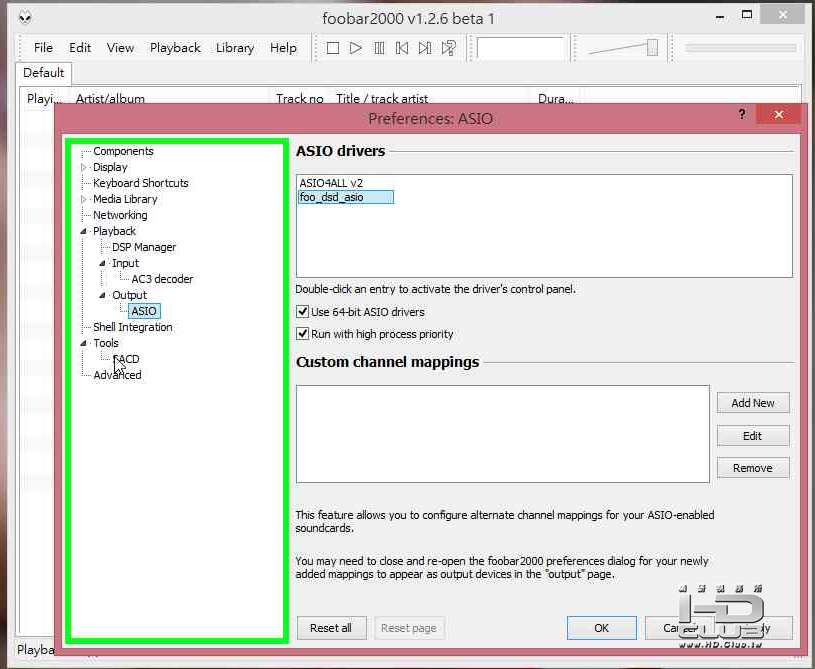The width and height of the screenshot is (815, 669).
Task: Expand the Media Library node arrow
Action: tap(84, 199)
